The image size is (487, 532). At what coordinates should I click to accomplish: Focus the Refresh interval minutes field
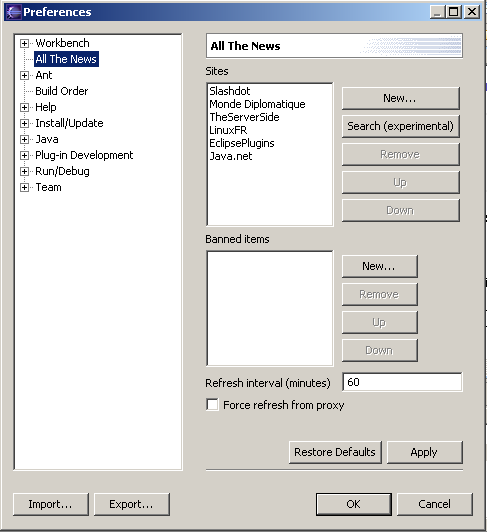[402, 382]
